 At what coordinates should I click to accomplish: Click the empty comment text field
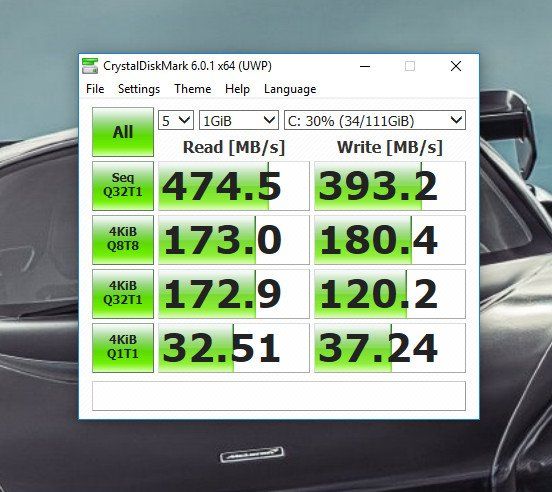pos(279,396)
